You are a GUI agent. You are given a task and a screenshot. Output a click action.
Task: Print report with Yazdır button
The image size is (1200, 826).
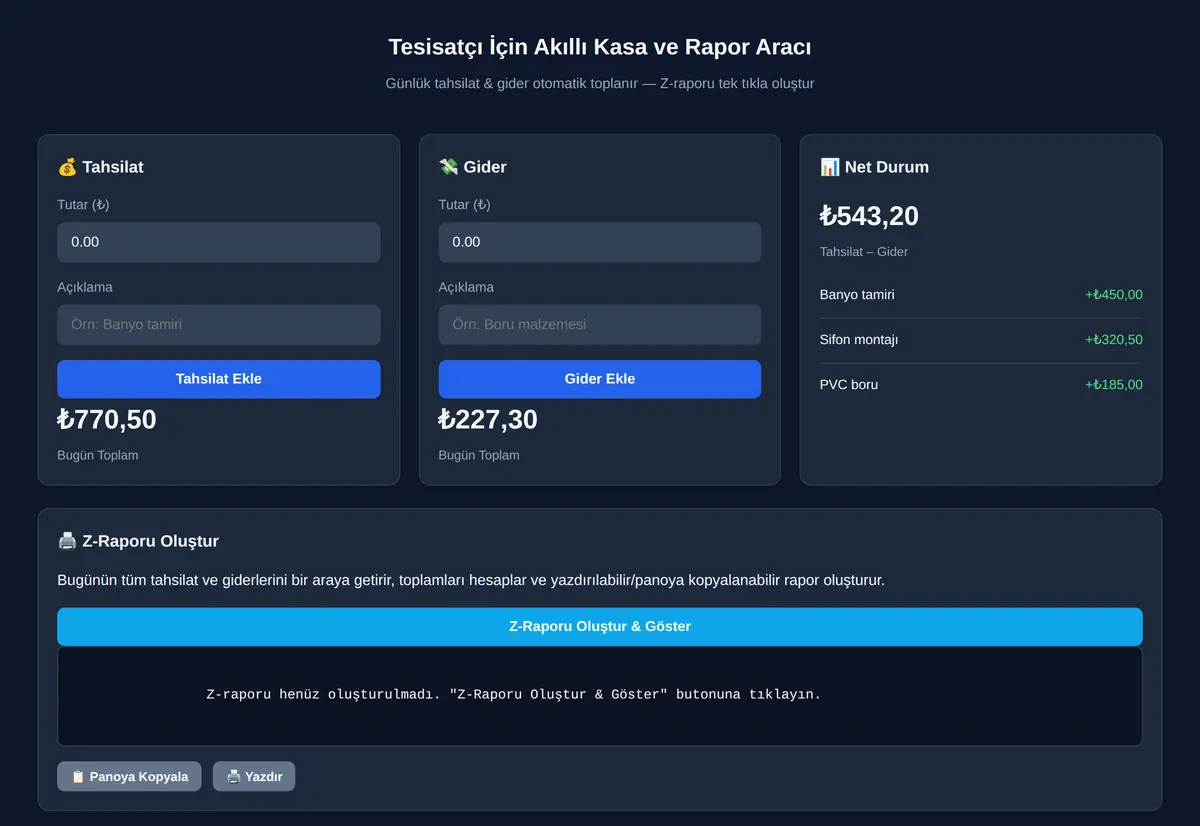point(254,776)
